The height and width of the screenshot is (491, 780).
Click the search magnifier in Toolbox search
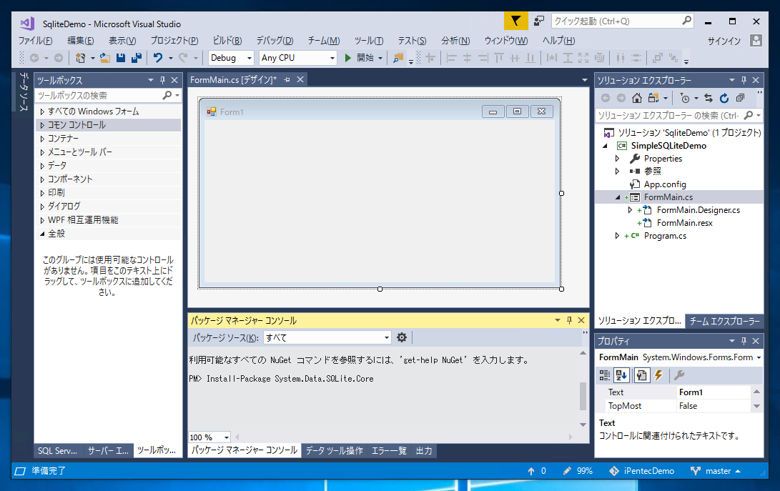[167, 95]
